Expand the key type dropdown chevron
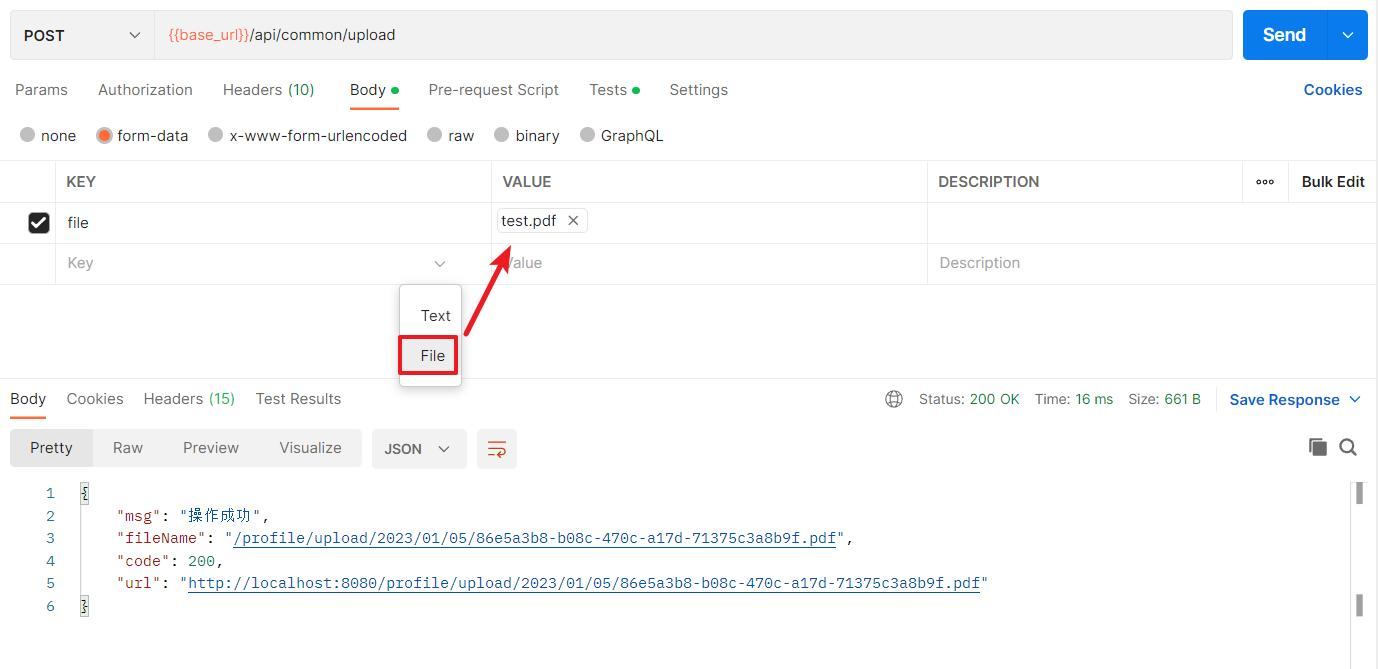The image size is (1378, 669). pos(440,264)
